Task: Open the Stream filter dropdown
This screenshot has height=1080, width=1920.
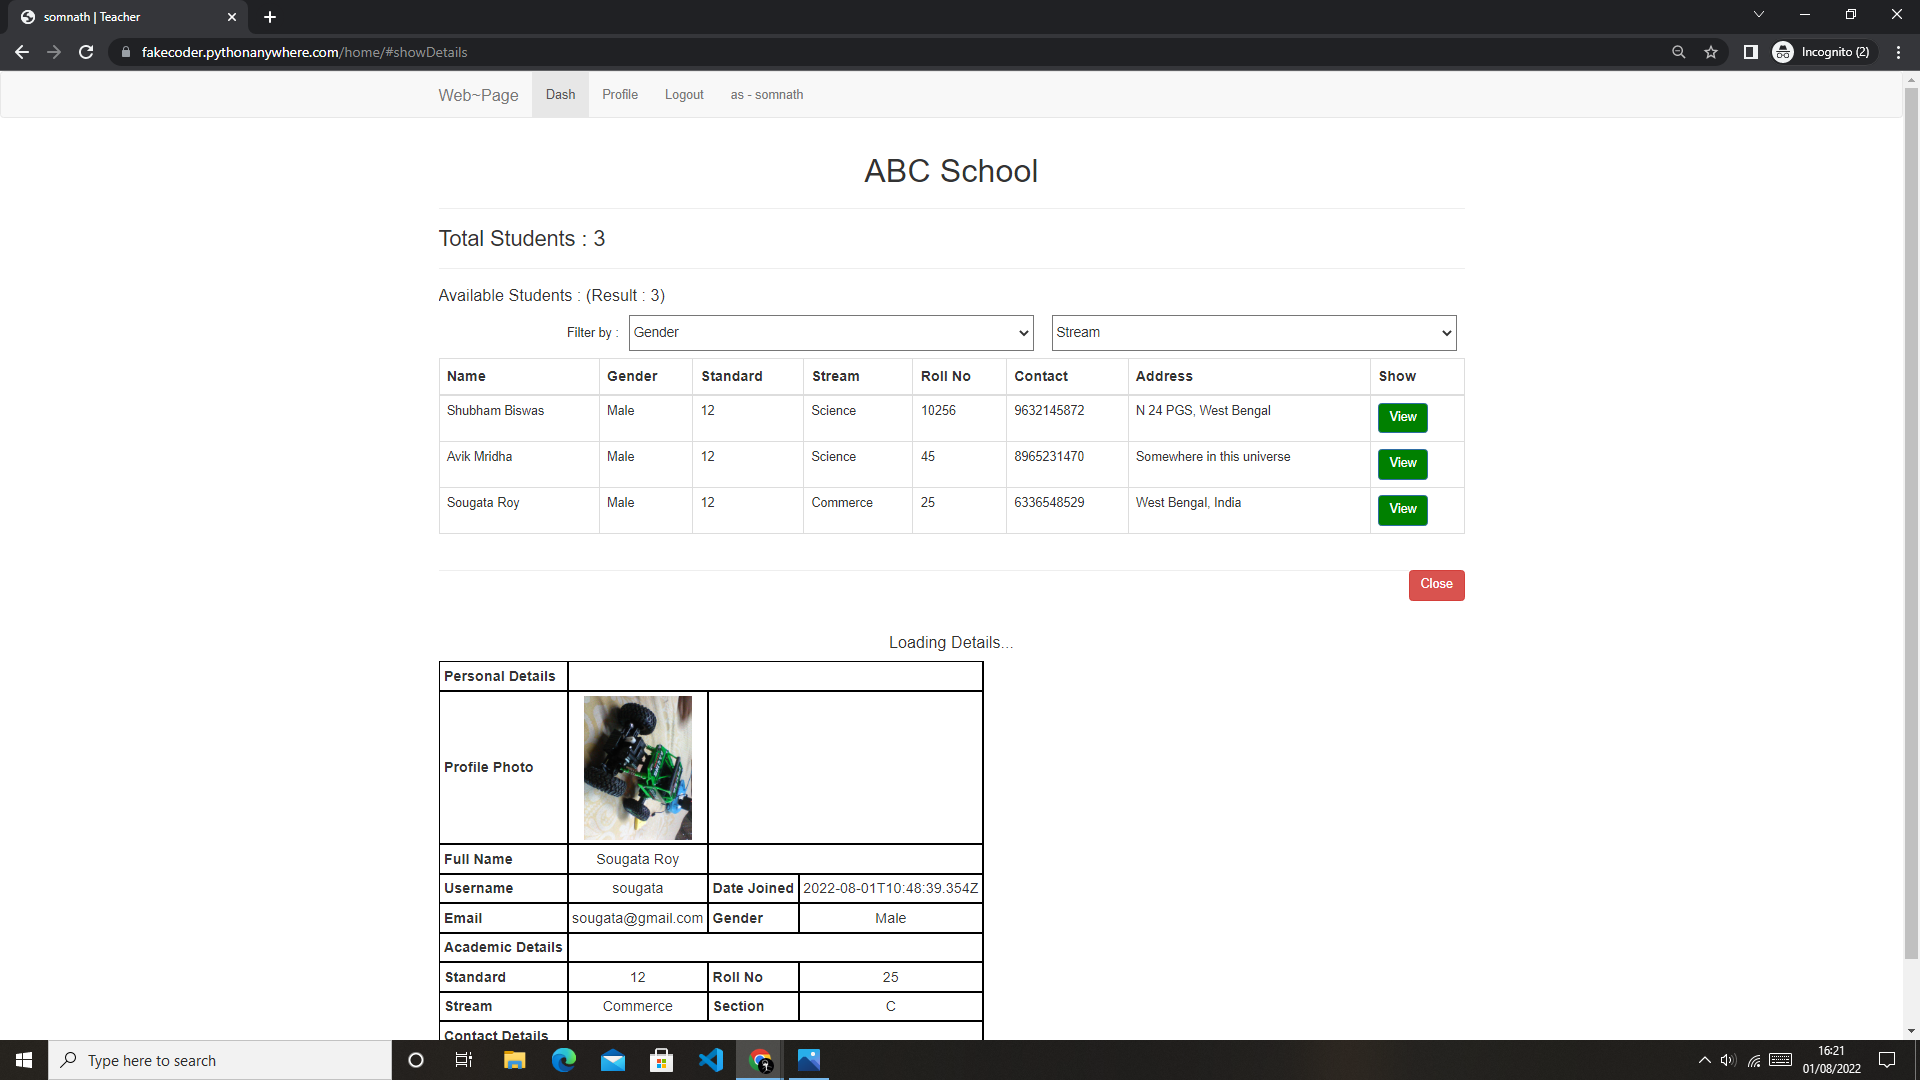Action: (x=1253, y=333)
